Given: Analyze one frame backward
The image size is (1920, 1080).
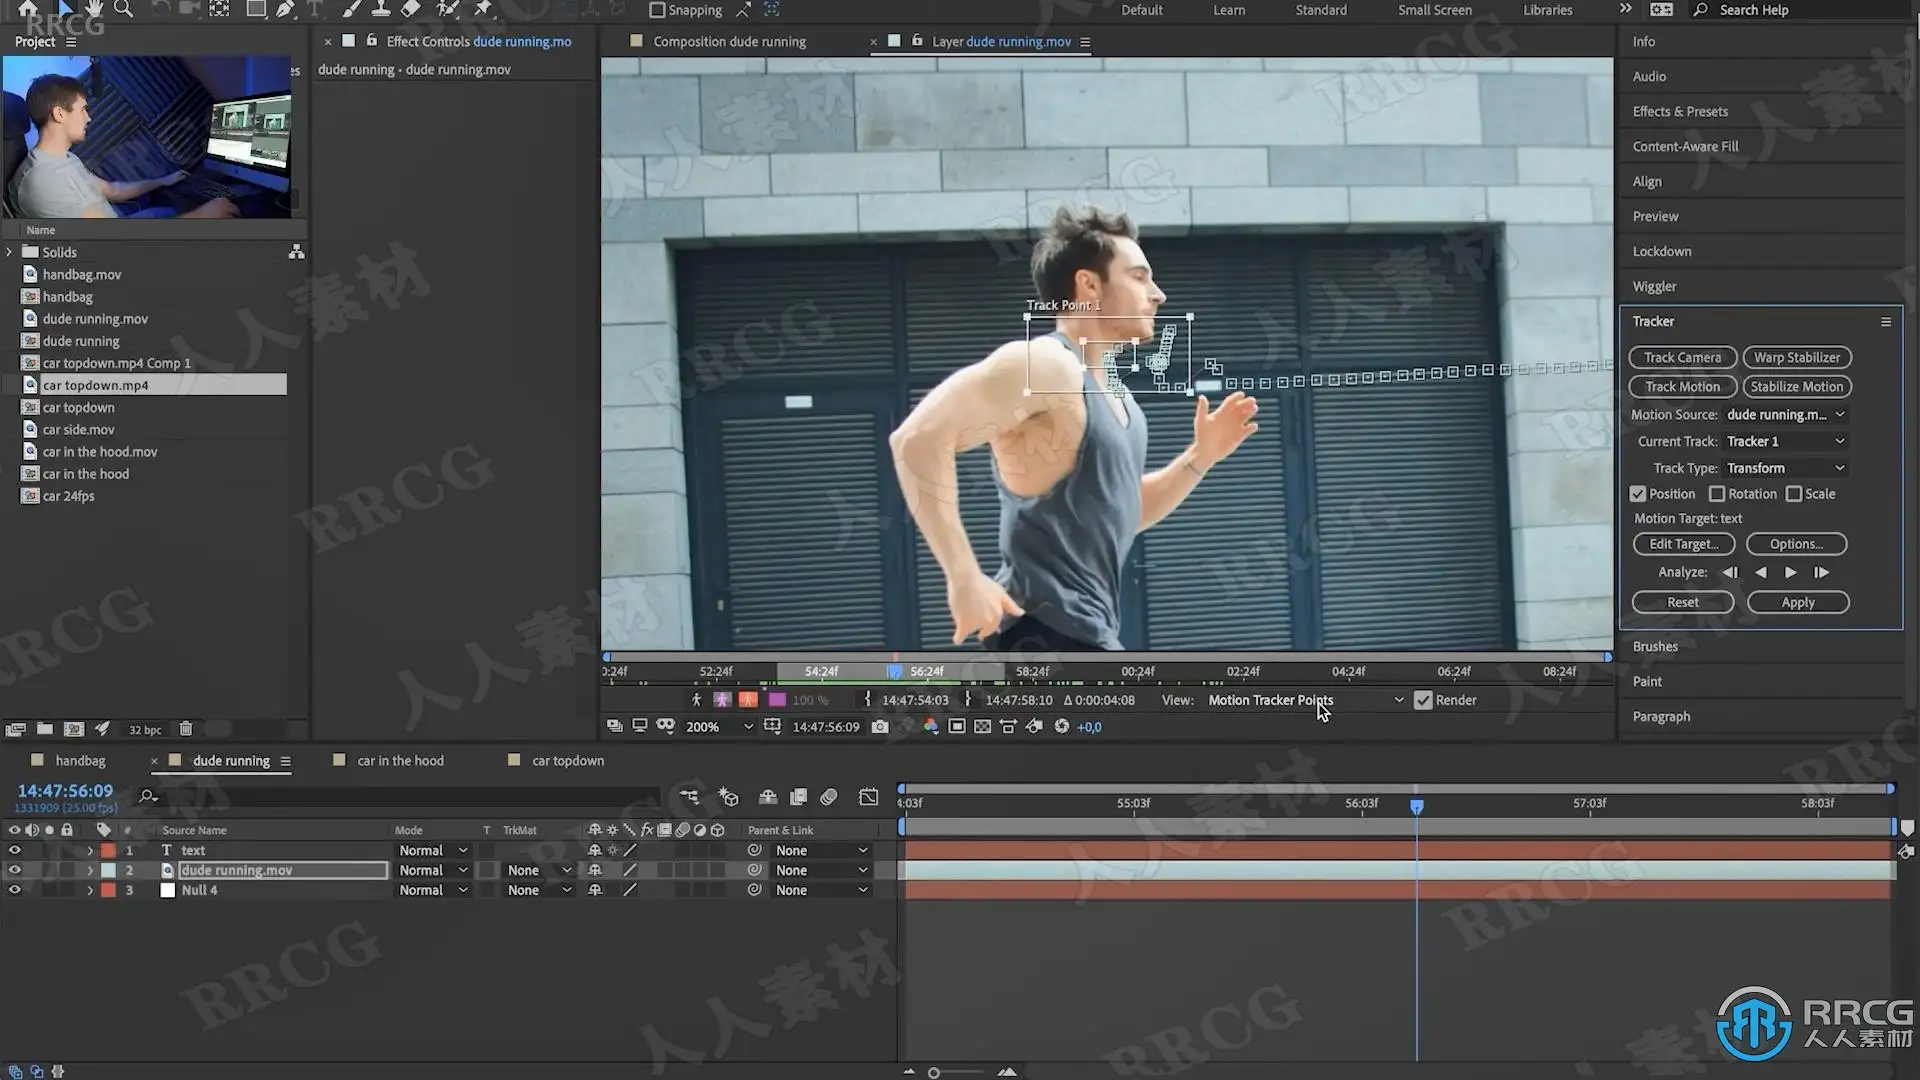Looking at the screenshot, I should [x=1730, y=572].
